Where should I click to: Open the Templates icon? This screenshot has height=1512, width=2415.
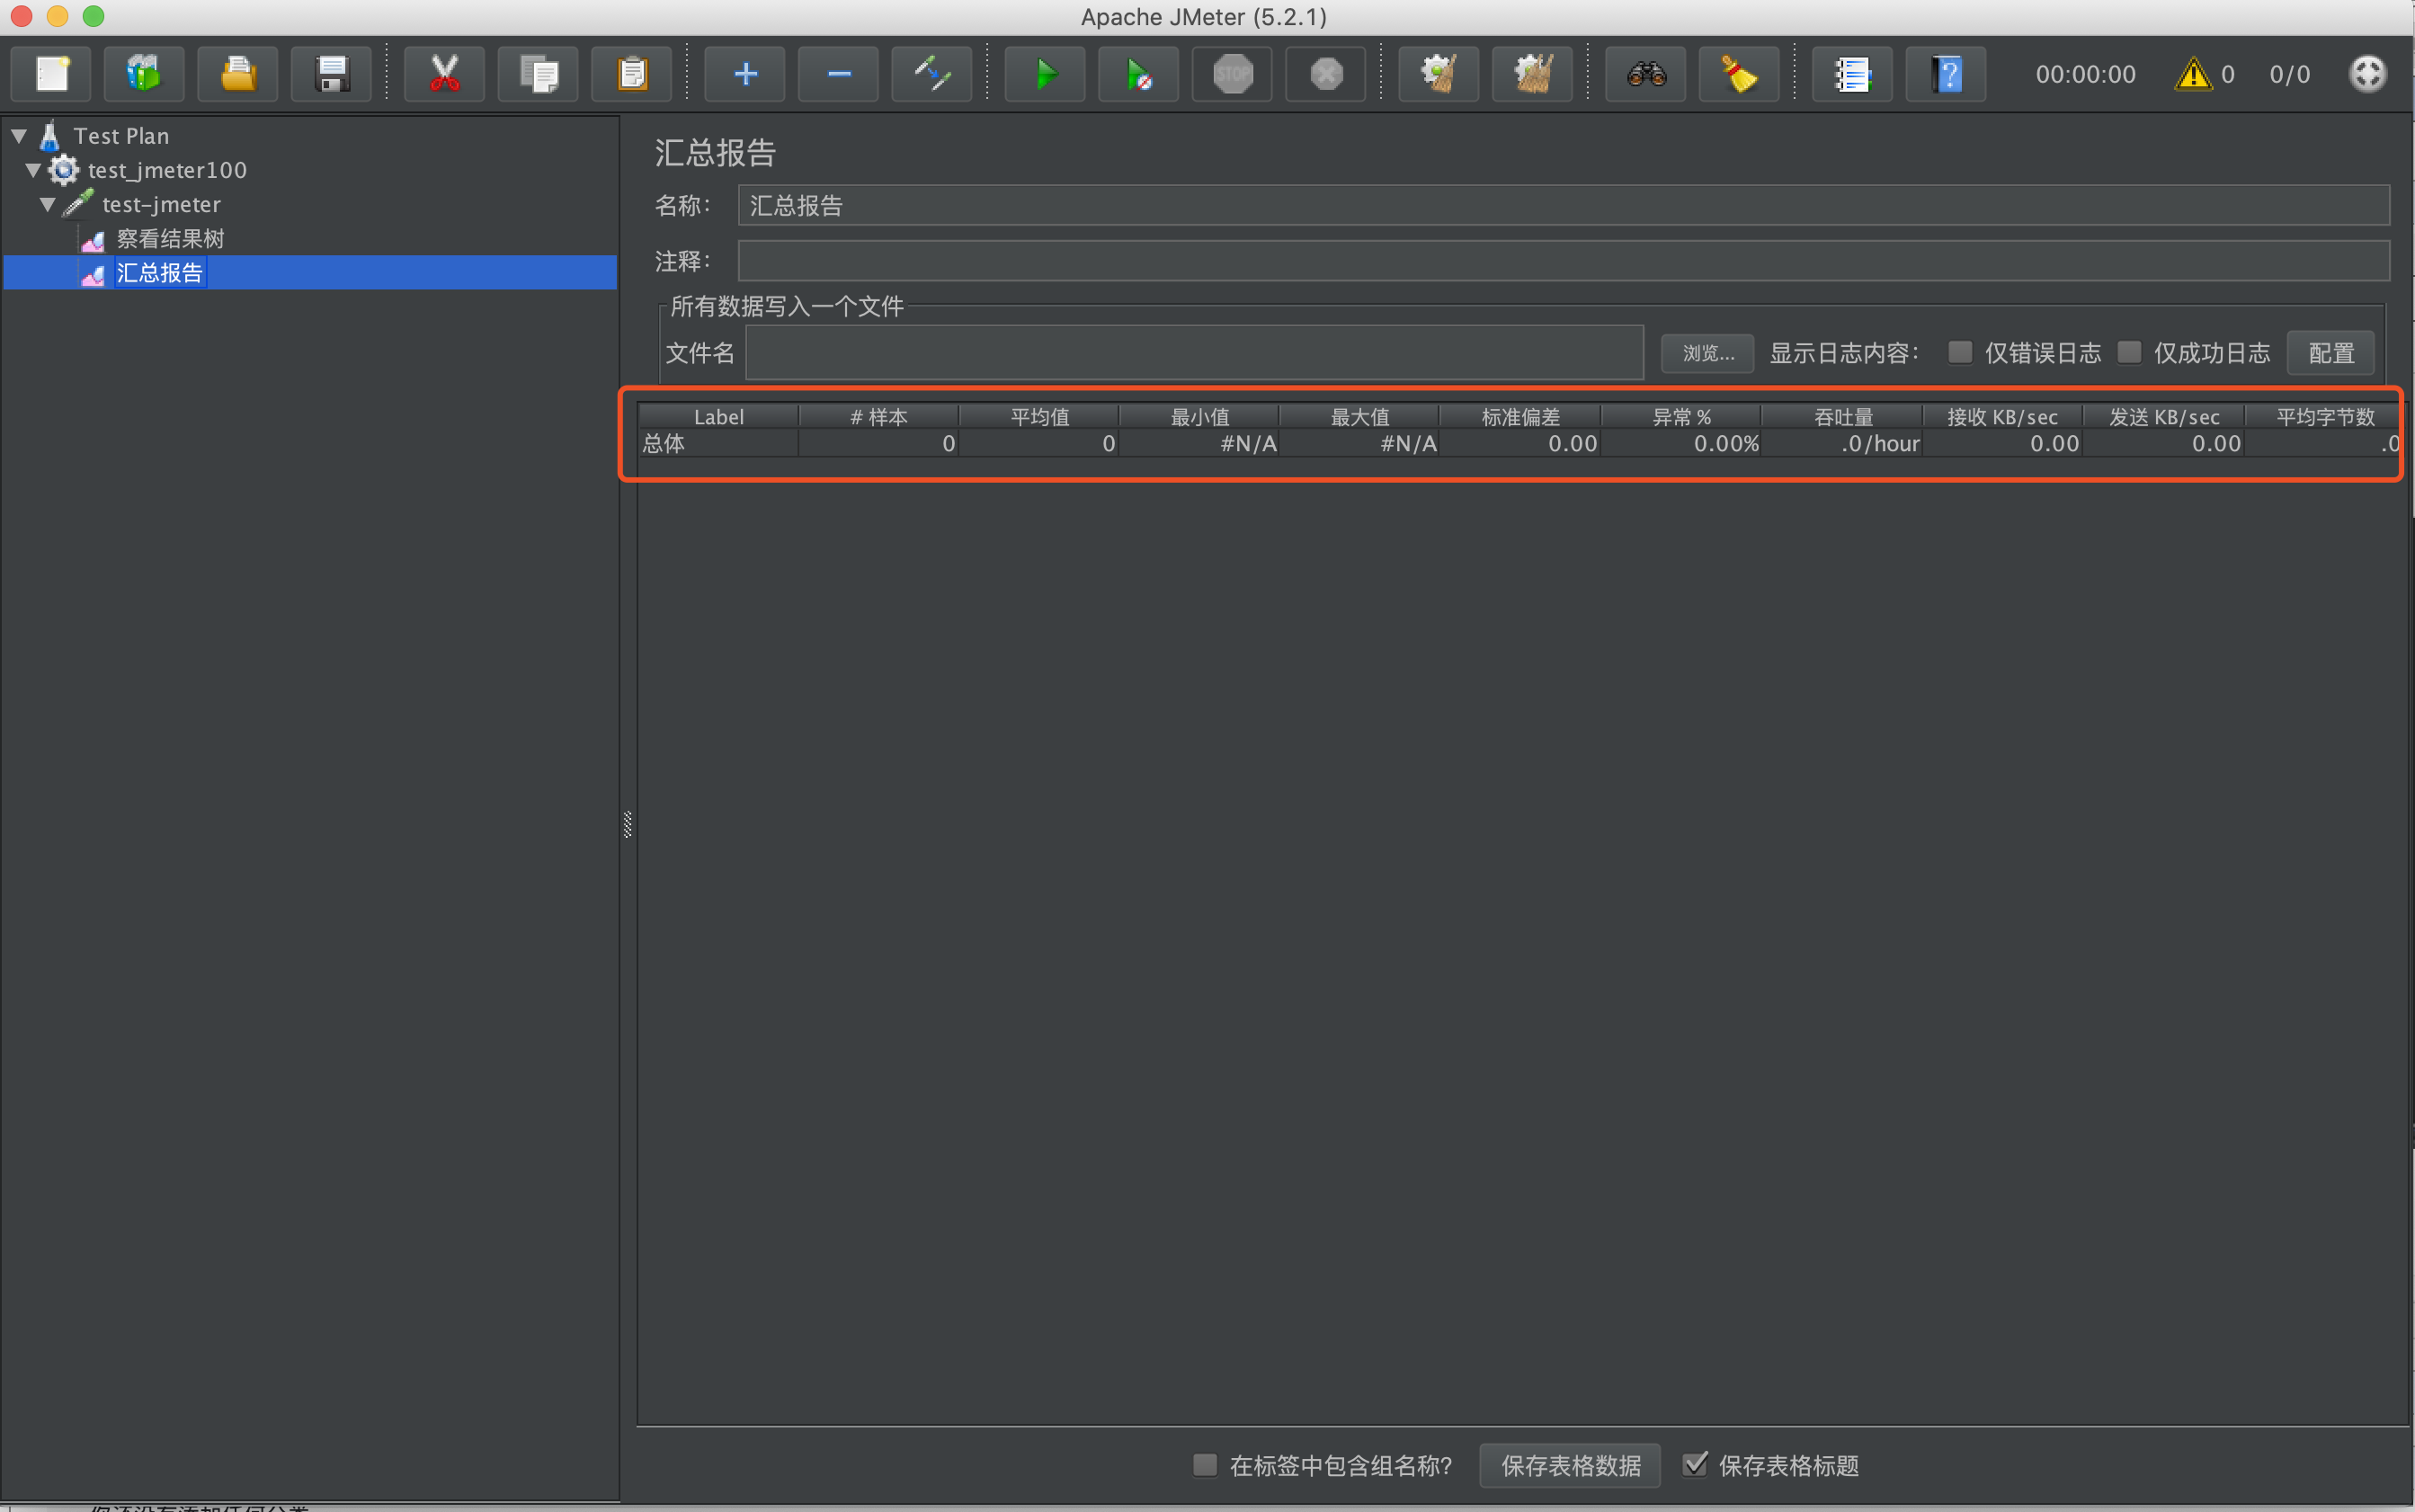(x=144, y=74)
